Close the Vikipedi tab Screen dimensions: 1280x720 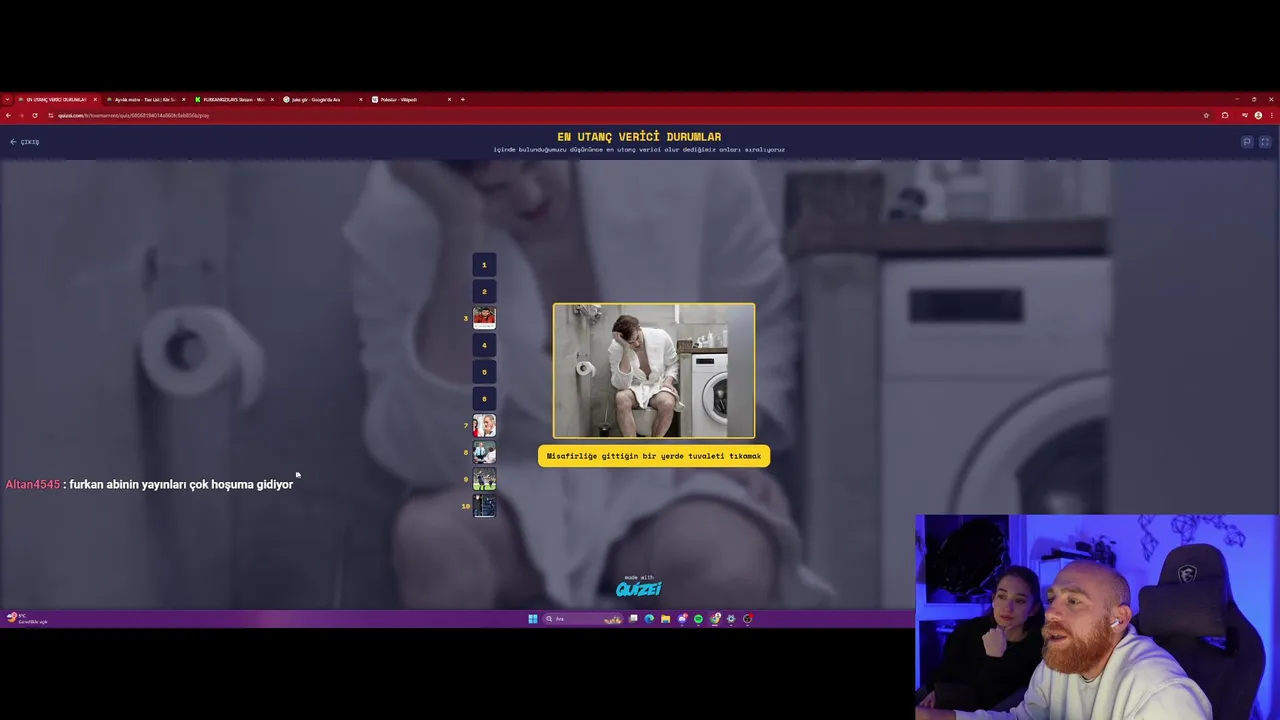[449, 100]
